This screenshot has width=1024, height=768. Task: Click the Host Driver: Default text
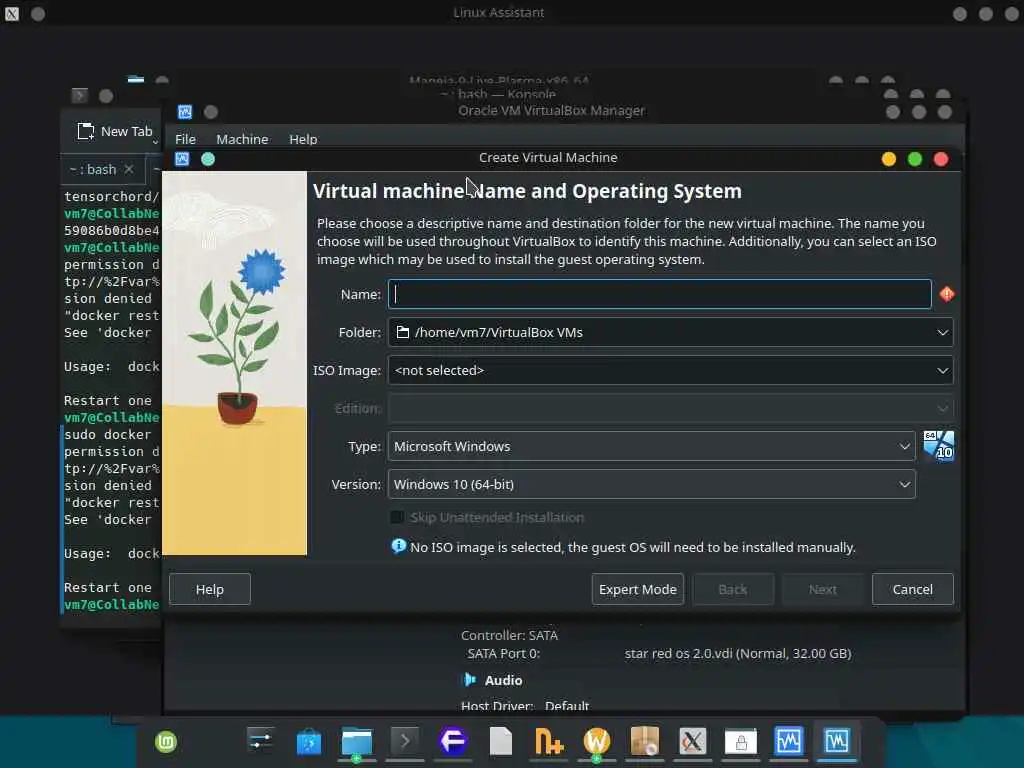coord(525,706)
